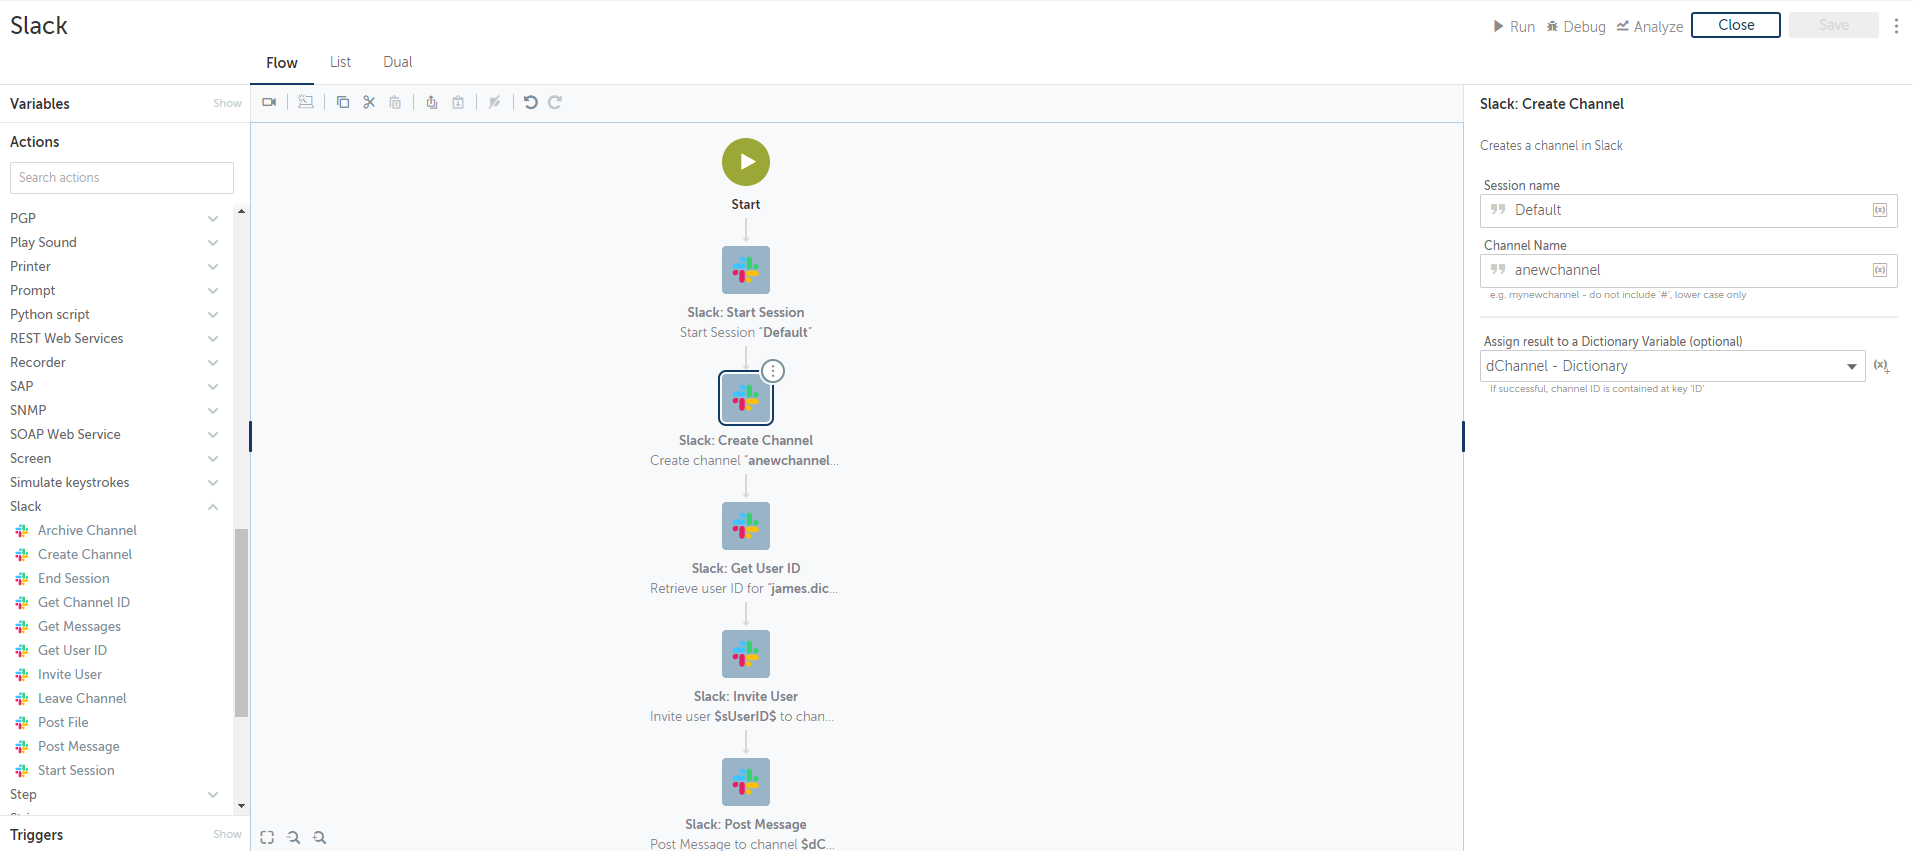Image resolution: width=1913 pixels, height=851 pixels.
Task: Click the Close button
Action: 1736,25
